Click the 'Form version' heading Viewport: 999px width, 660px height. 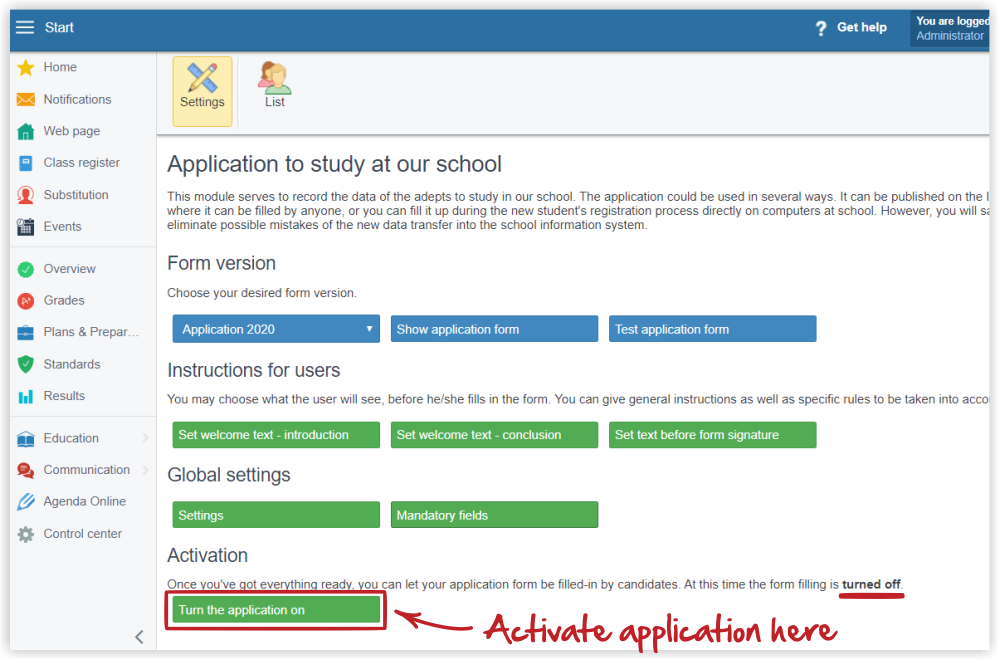[x=222, y=263]
